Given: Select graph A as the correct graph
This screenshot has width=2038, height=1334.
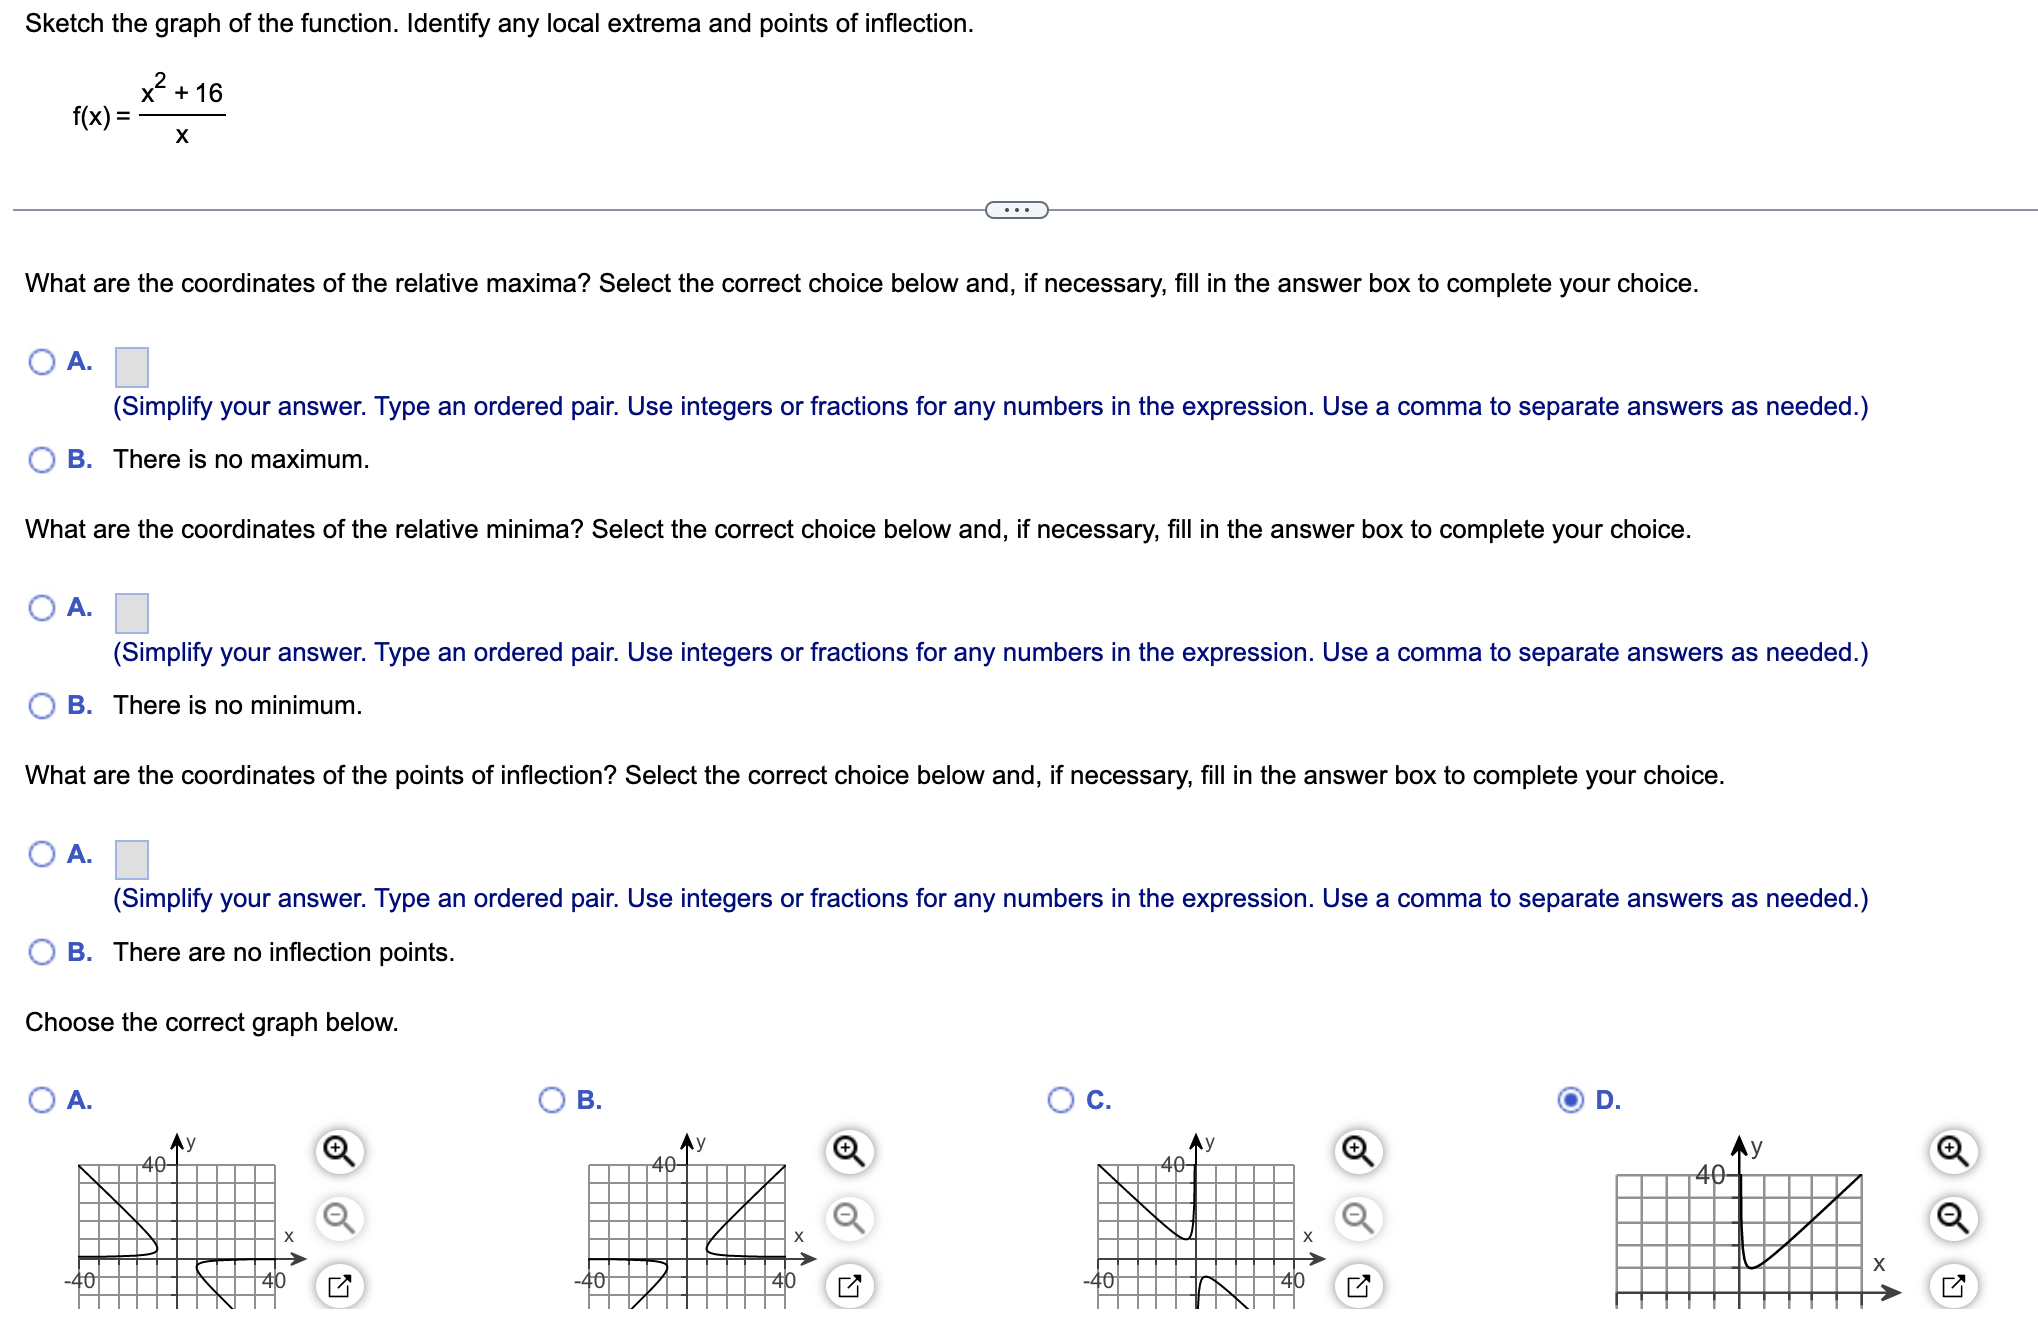Looking at the screenshot, I should pos(42,1100).
